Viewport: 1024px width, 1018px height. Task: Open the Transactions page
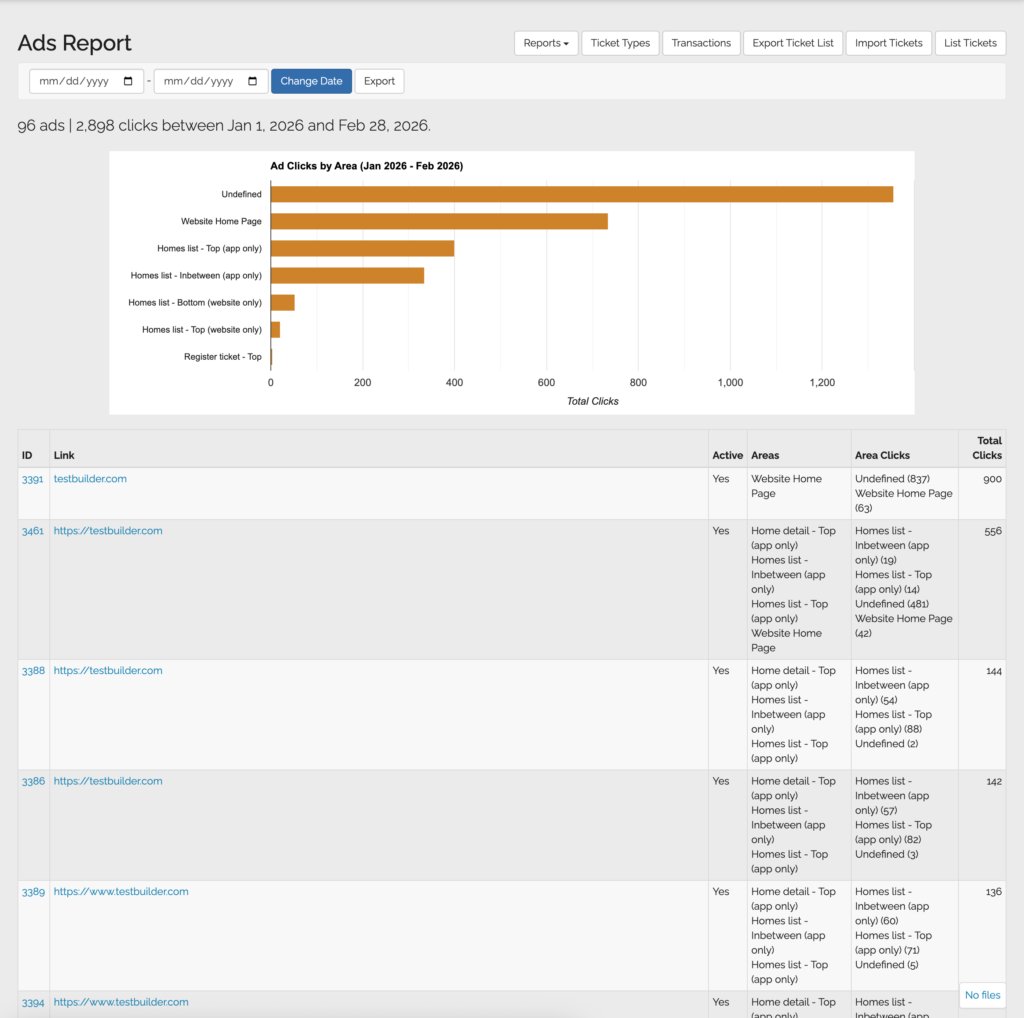[x=701, y=43]
